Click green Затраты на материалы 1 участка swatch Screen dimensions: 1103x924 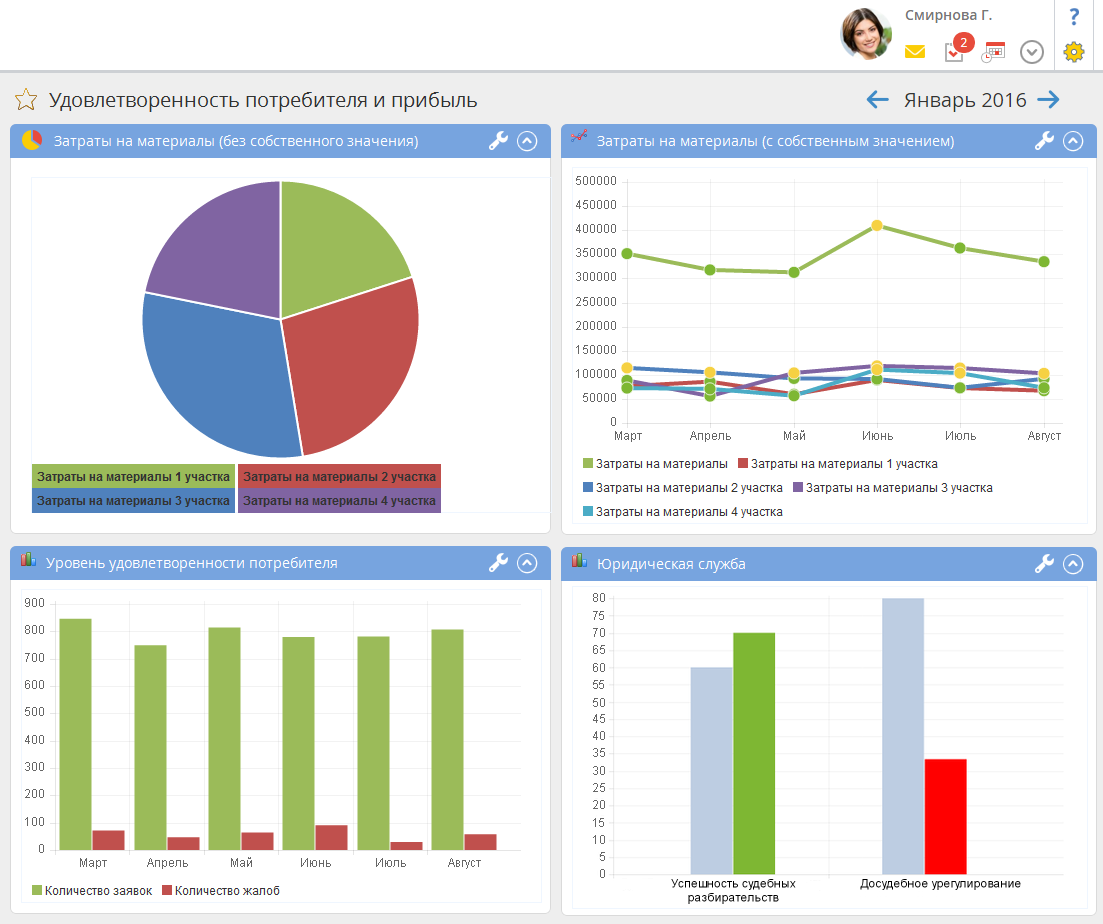[133, 477]
